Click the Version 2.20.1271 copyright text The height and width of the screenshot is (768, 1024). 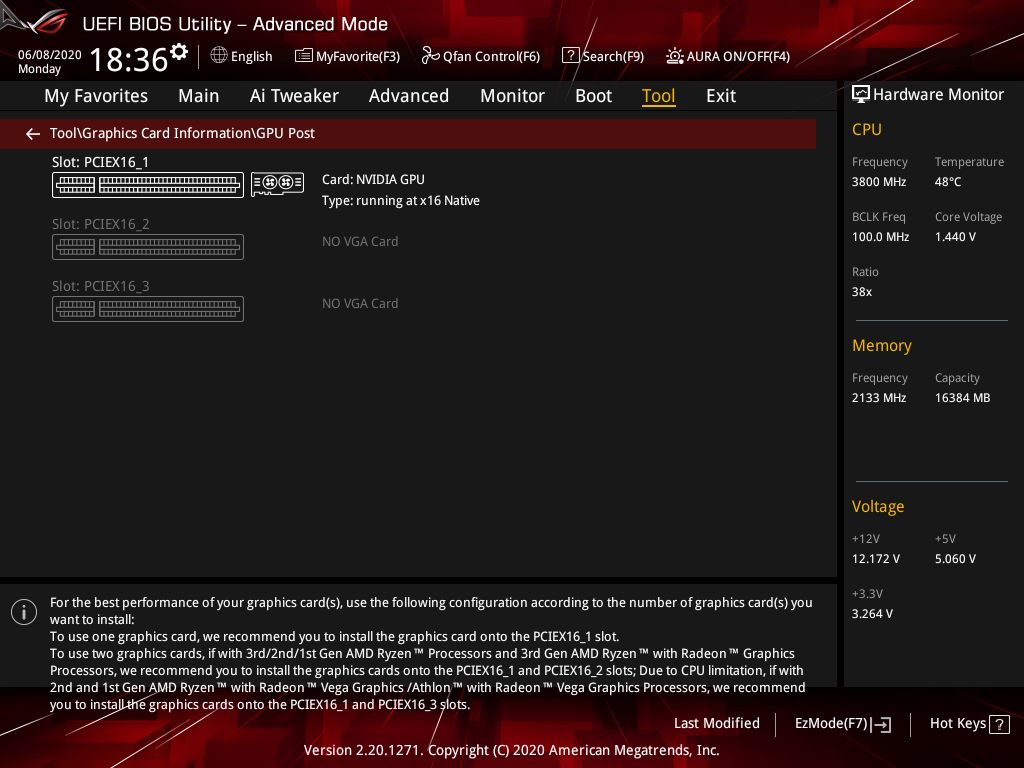[511, 750]
